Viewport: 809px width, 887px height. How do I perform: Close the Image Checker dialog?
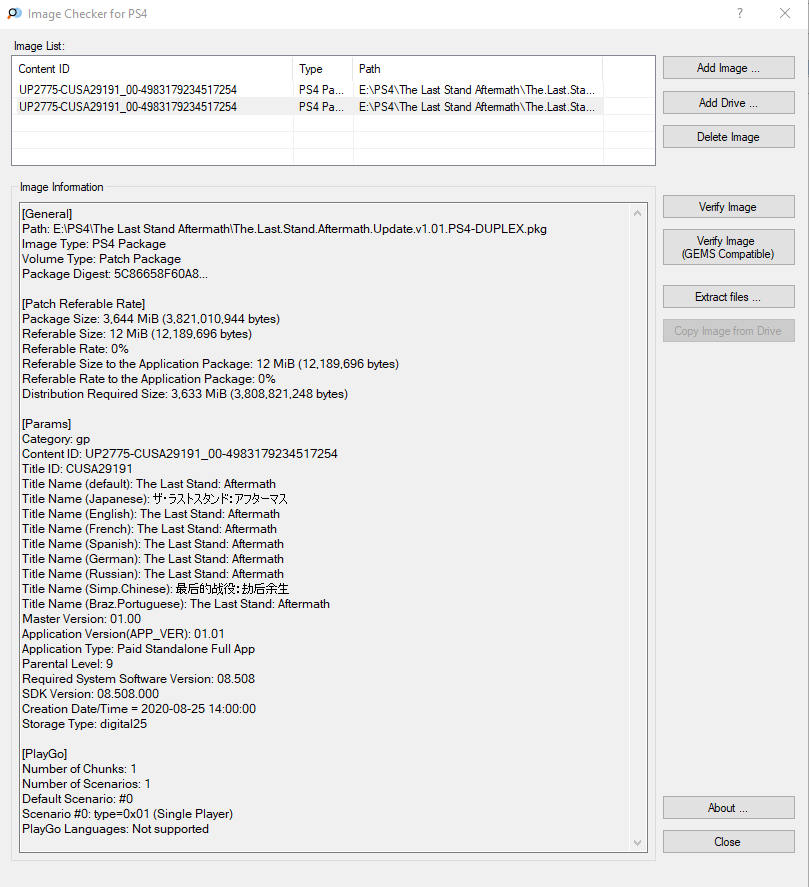click(729, 842)
